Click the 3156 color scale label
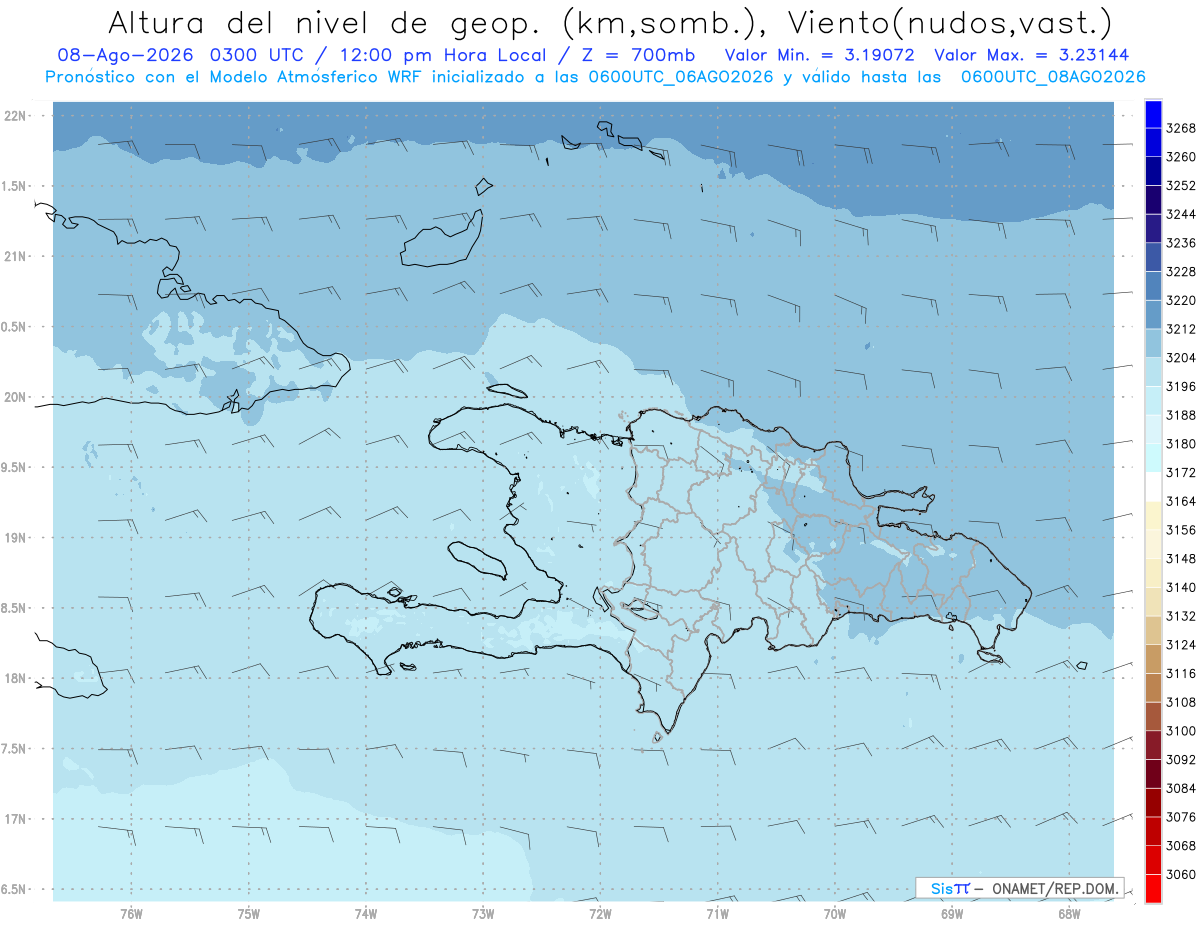Viewport: 1200px width, 927px height. tap(1181, 530)
